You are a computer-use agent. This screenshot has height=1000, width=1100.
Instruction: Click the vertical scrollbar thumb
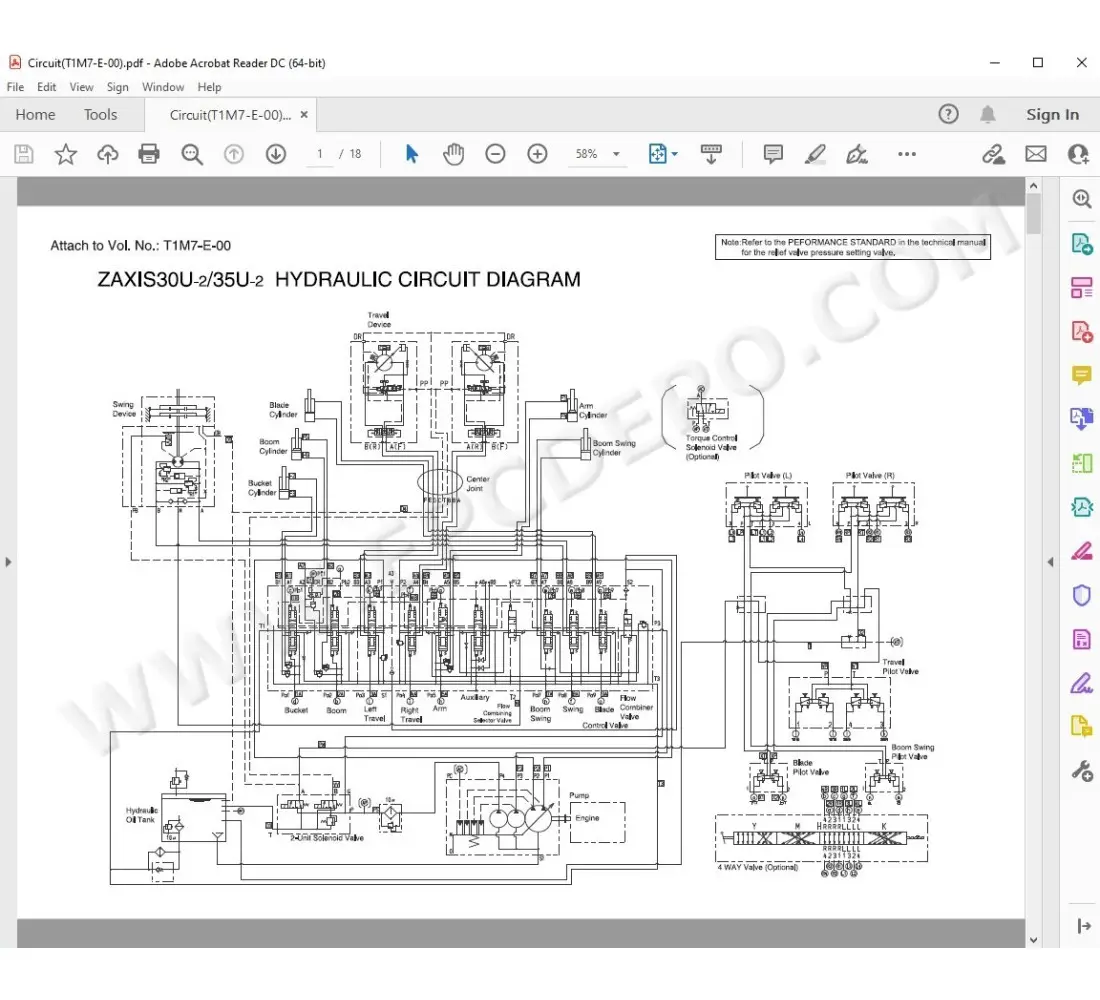pyautogui.click(x=1034, y=213)
